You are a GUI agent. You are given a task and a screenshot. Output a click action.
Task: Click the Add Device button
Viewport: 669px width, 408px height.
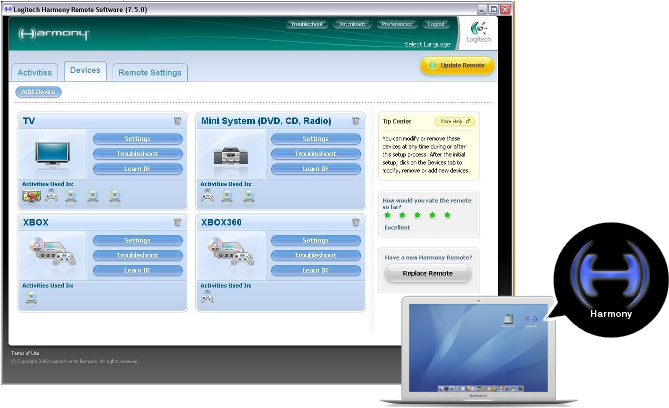(40, 92)
